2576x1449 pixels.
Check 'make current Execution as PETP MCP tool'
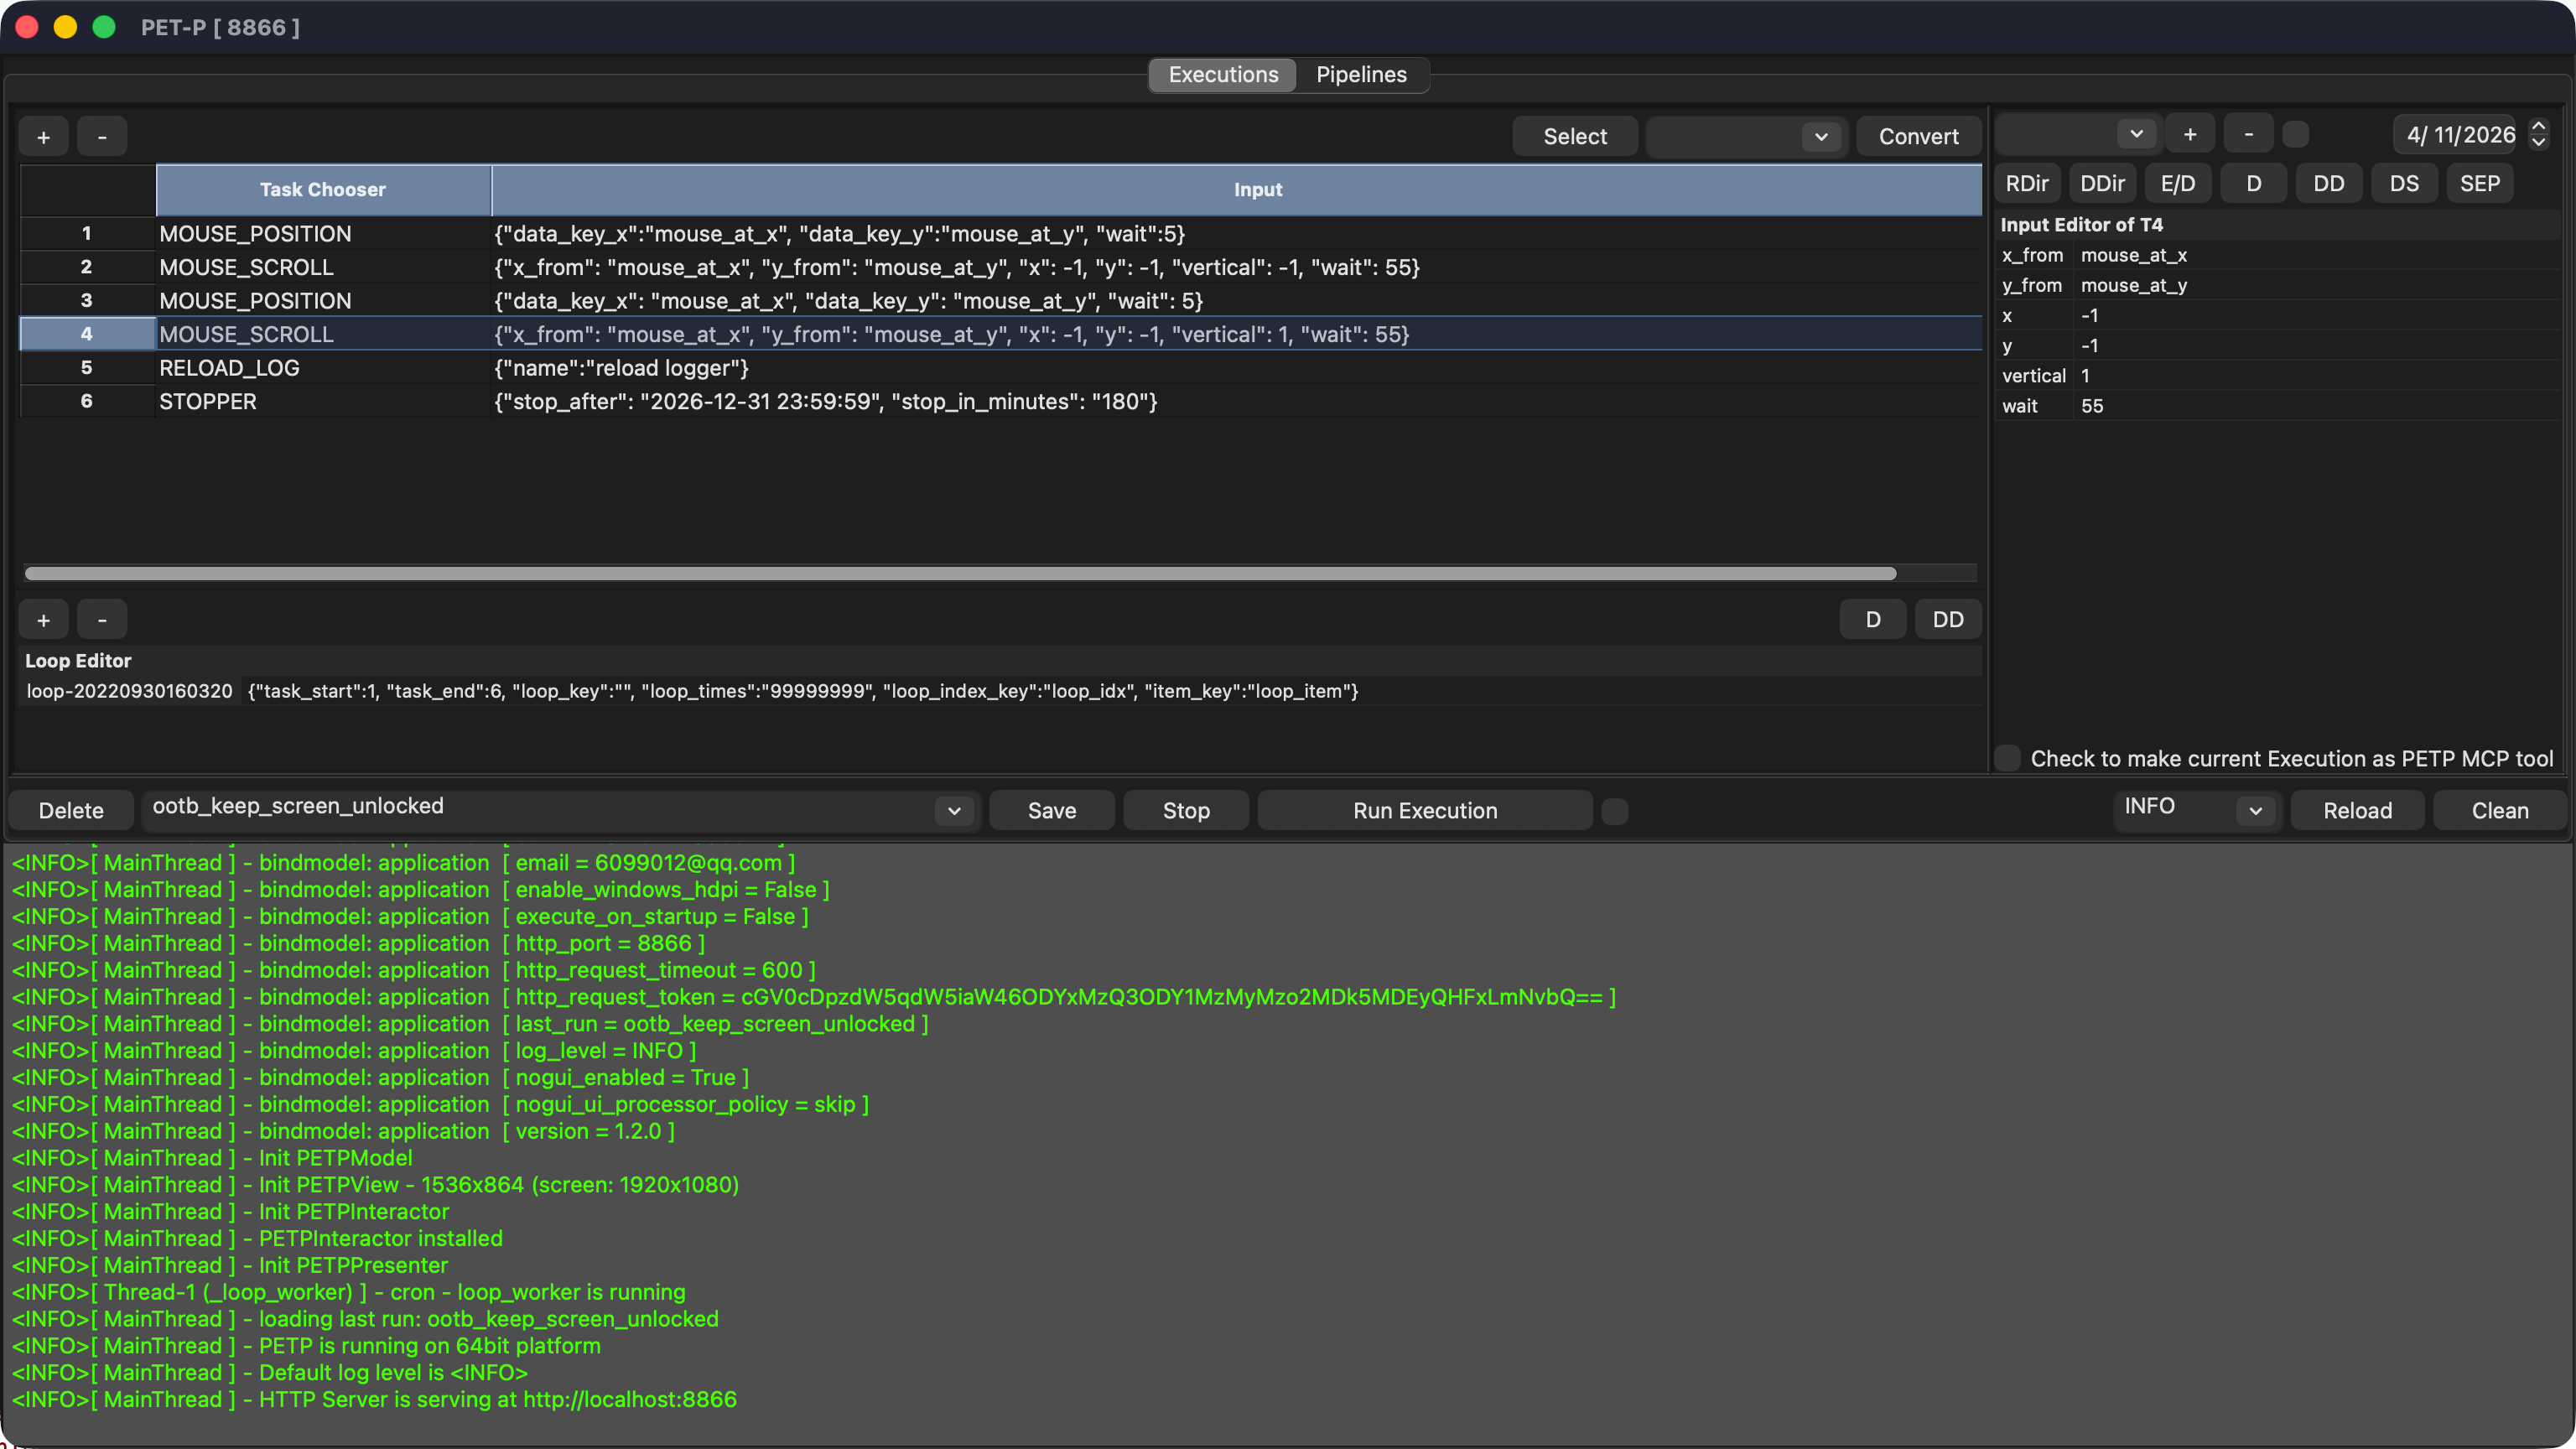pyautogui.click(x=2007, y=758)
